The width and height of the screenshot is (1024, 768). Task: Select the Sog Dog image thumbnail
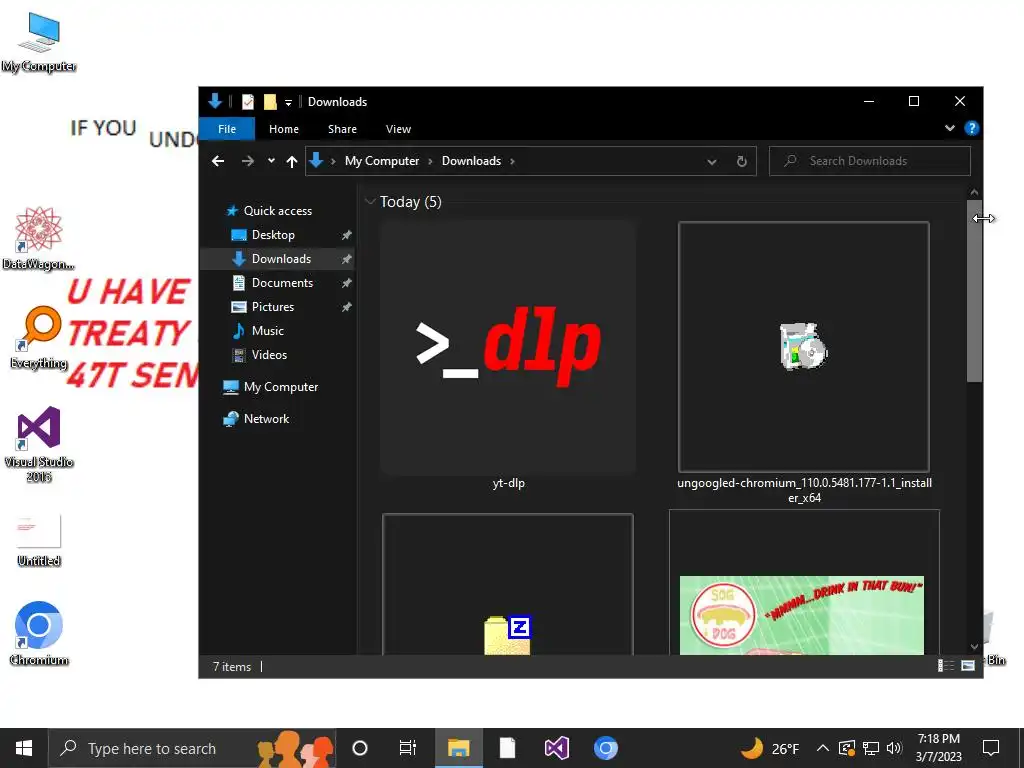point(802,615)
